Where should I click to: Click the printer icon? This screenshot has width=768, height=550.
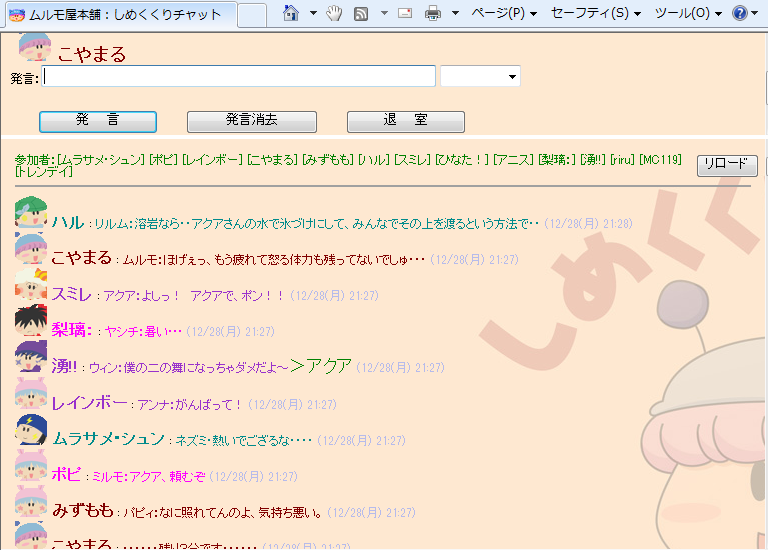(432, 13)
